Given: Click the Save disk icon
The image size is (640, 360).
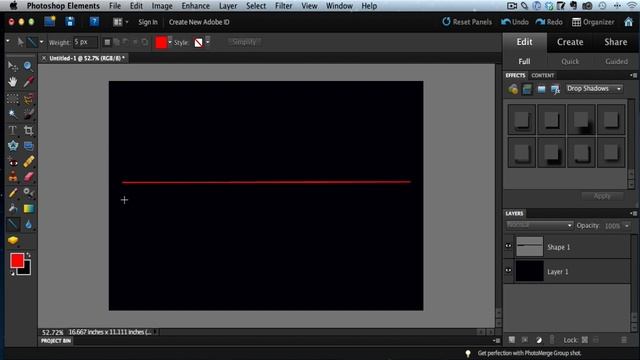Looking at the screenshot, I should coord(70,22).
